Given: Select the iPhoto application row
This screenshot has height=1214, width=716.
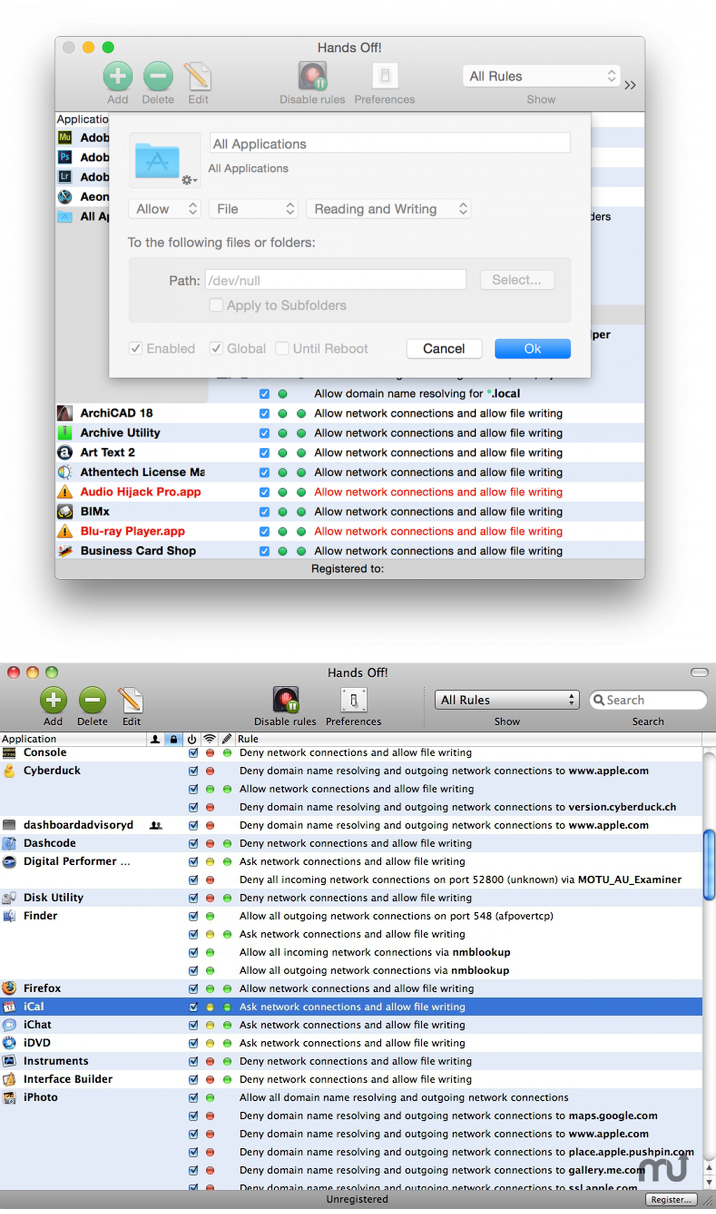Looking at the screenshot, I should pyautogui.click(x=351, y=1098).
